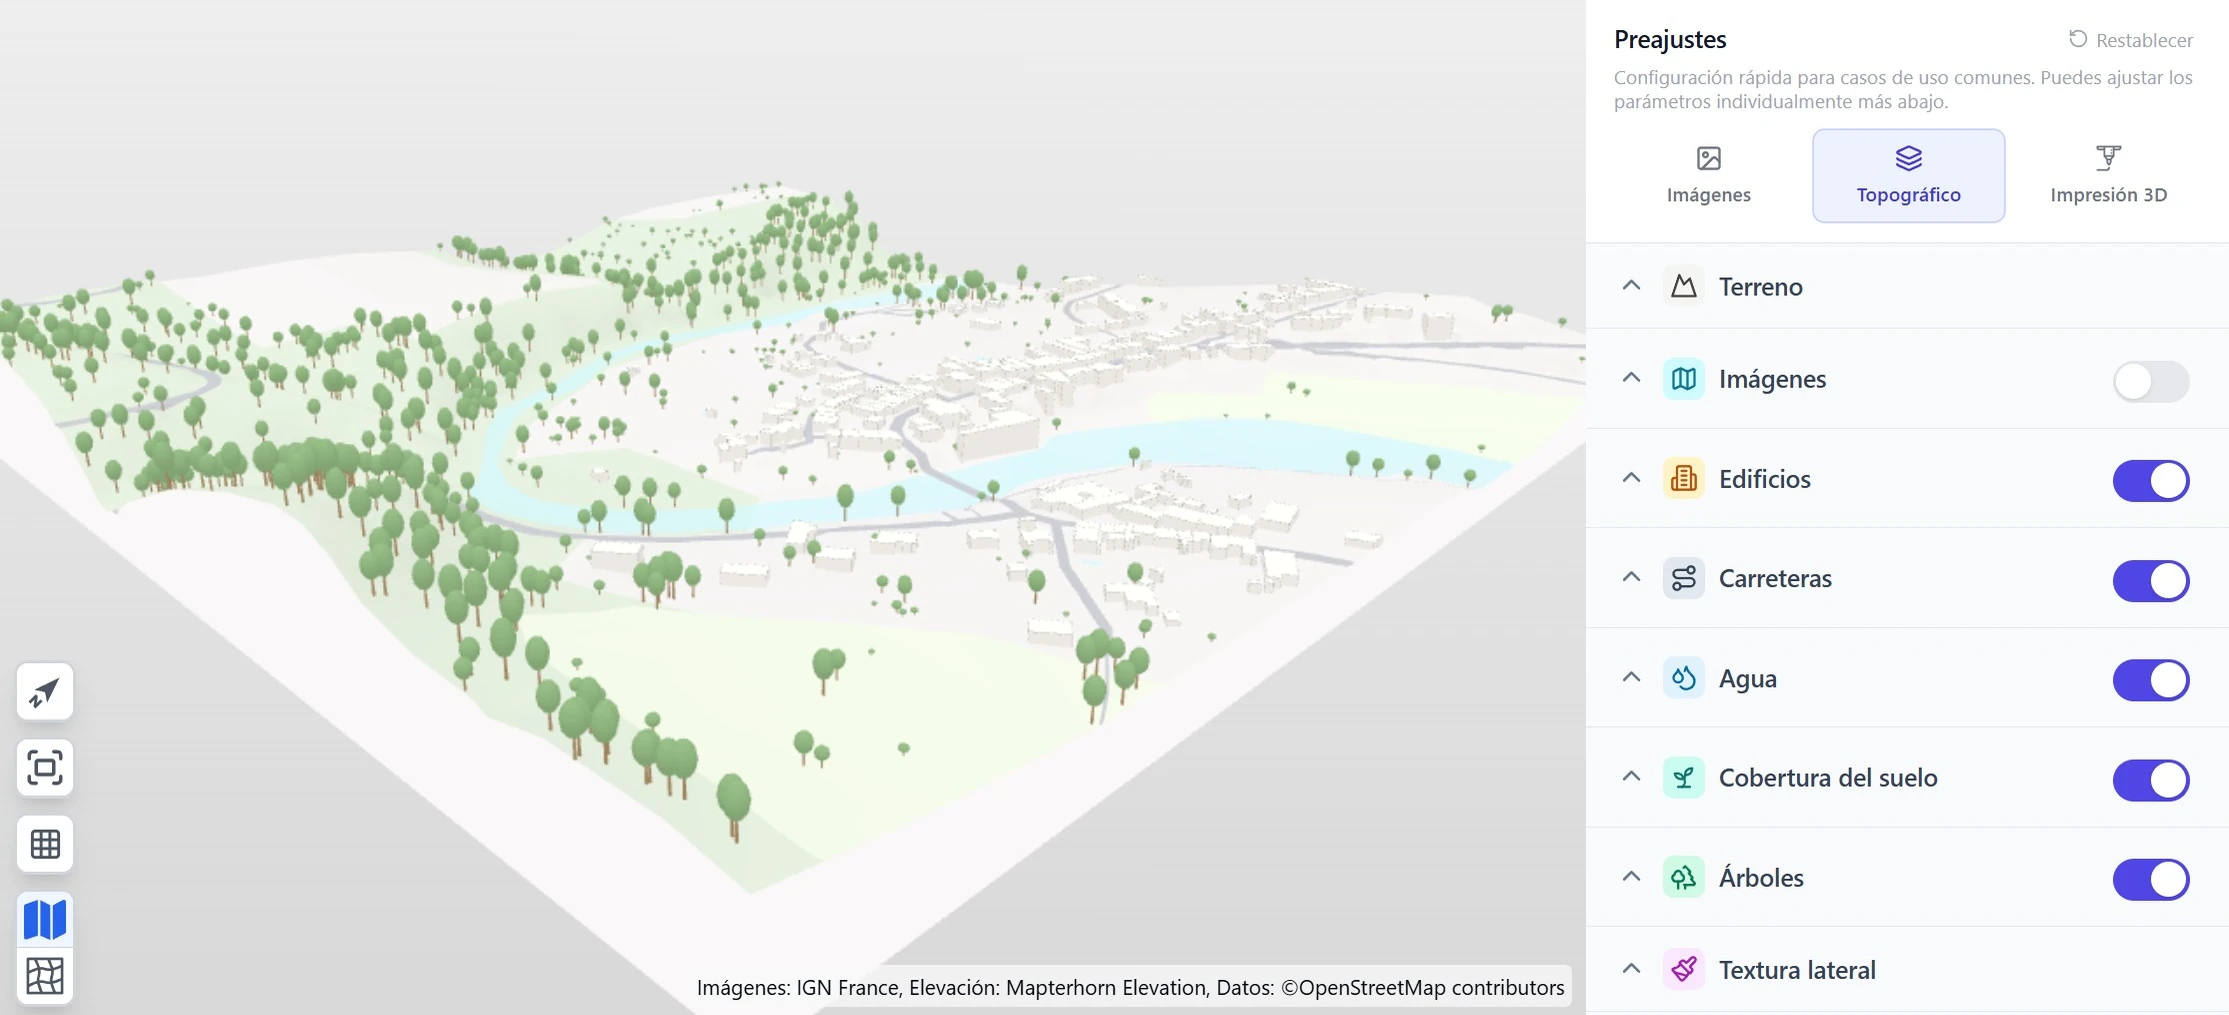
Task: Collapse the Árboles section chevron
Action: click(1631, 876)
